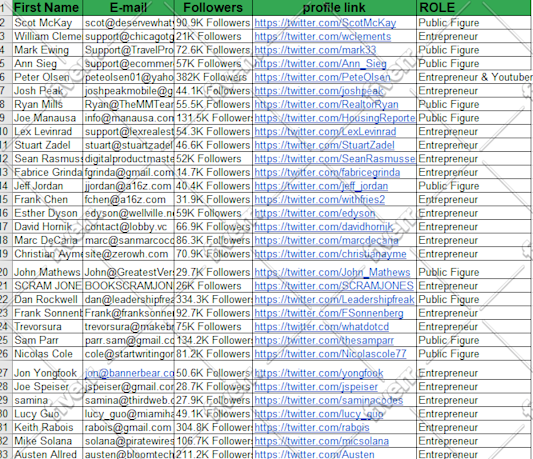The height and width of the screenshot is (459, 533).
Task: Select the ROLE header cell
Action: [474, 7]
